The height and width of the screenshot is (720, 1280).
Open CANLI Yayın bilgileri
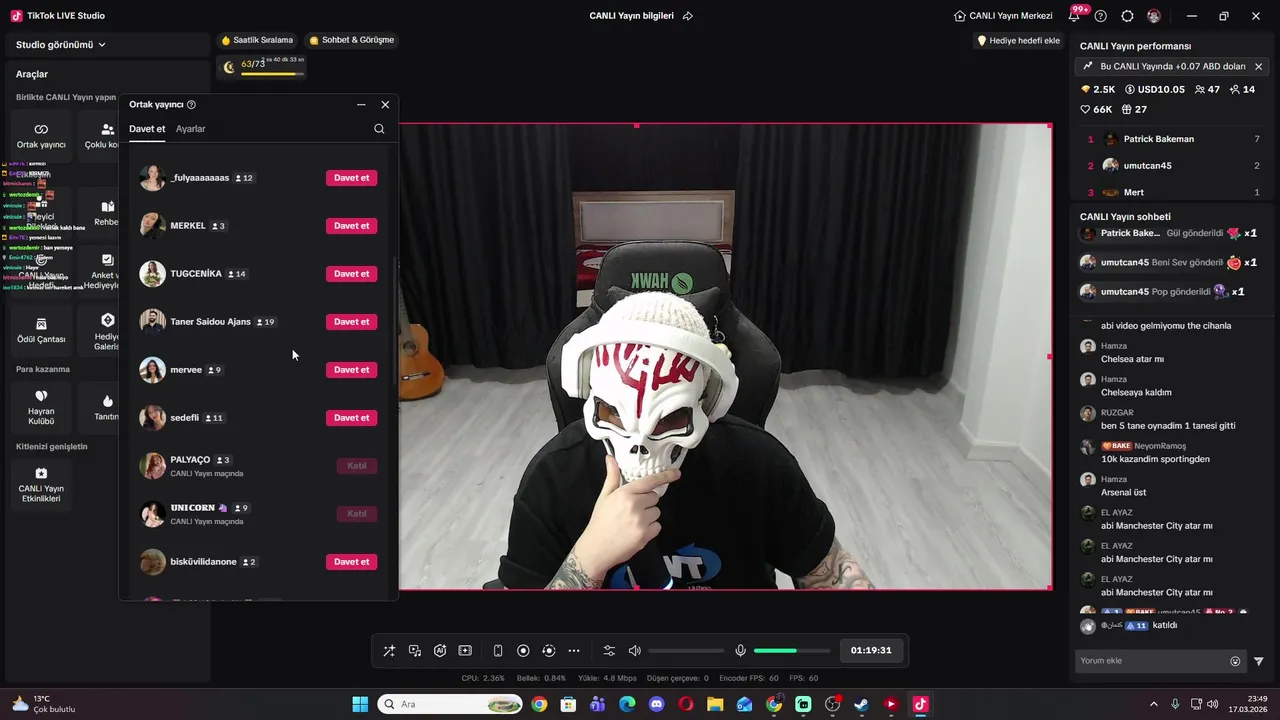631,16
